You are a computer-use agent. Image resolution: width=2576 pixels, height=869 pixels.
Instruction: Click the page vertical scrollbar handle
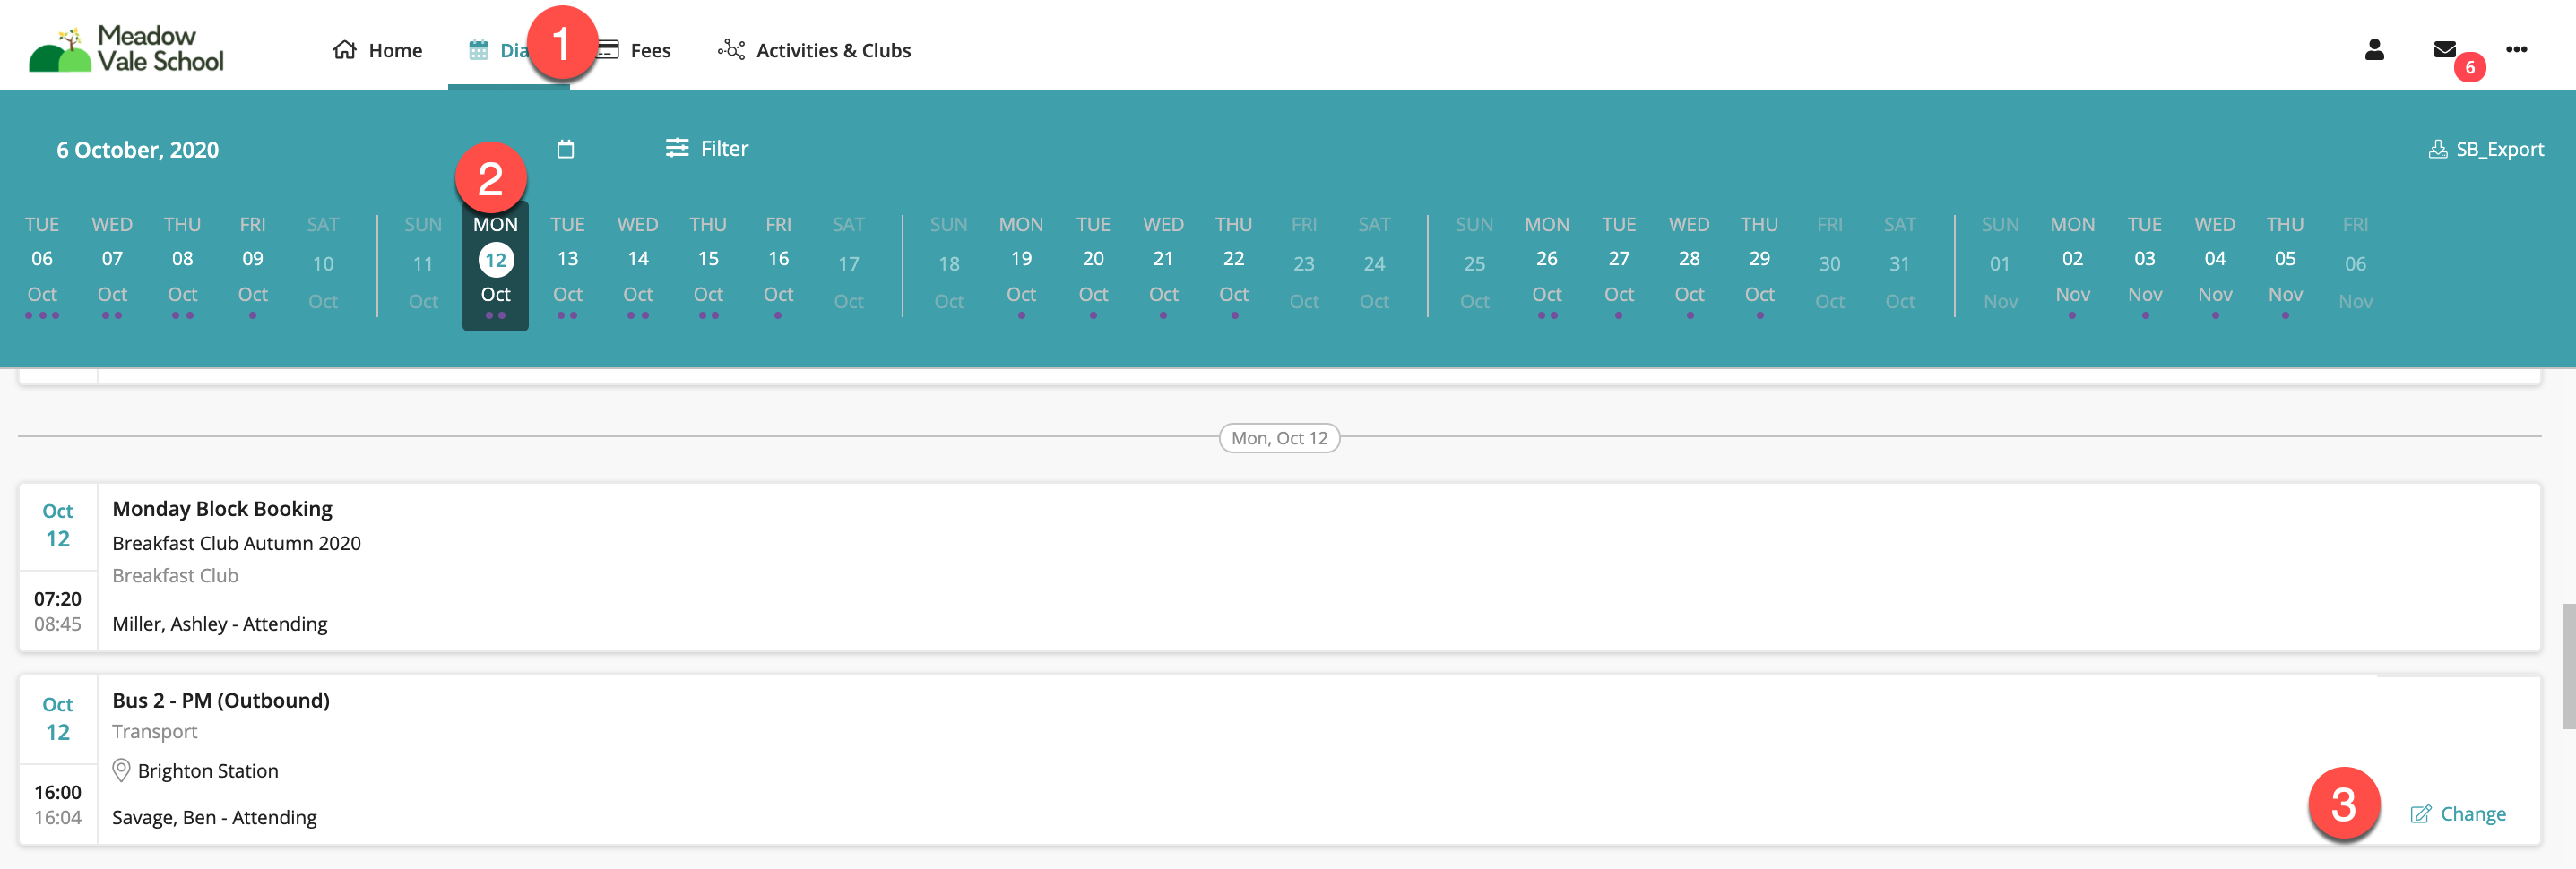(x=2568, y=666)
